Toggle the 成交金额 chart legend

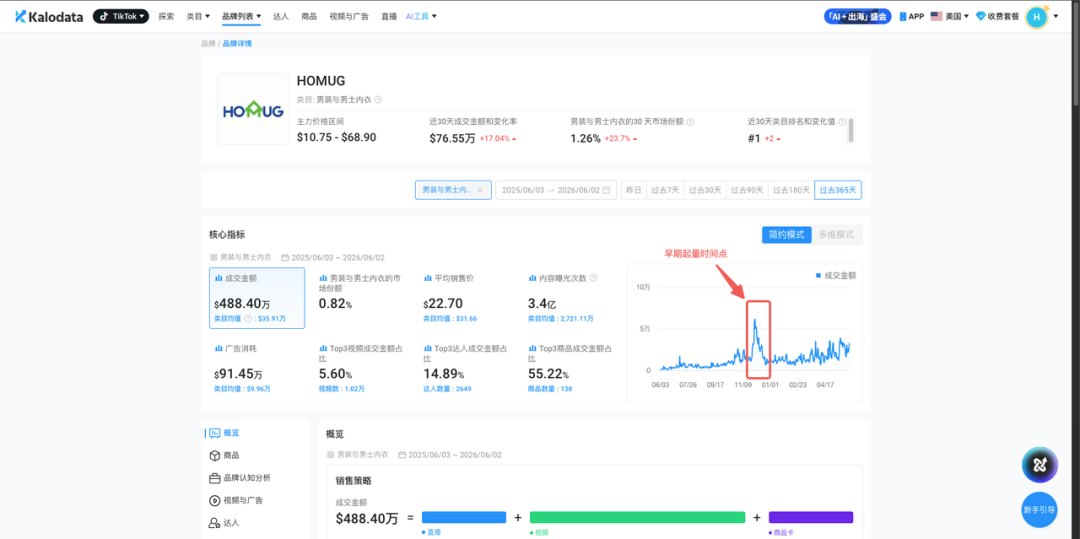[x=835, y=275]
